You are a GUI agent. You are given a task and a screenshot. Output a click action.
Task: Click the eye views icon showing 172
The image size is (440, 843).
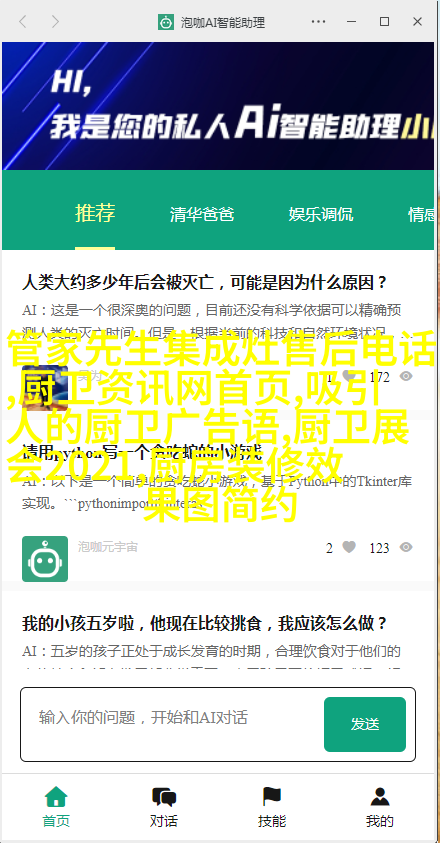tap(406, 376)
